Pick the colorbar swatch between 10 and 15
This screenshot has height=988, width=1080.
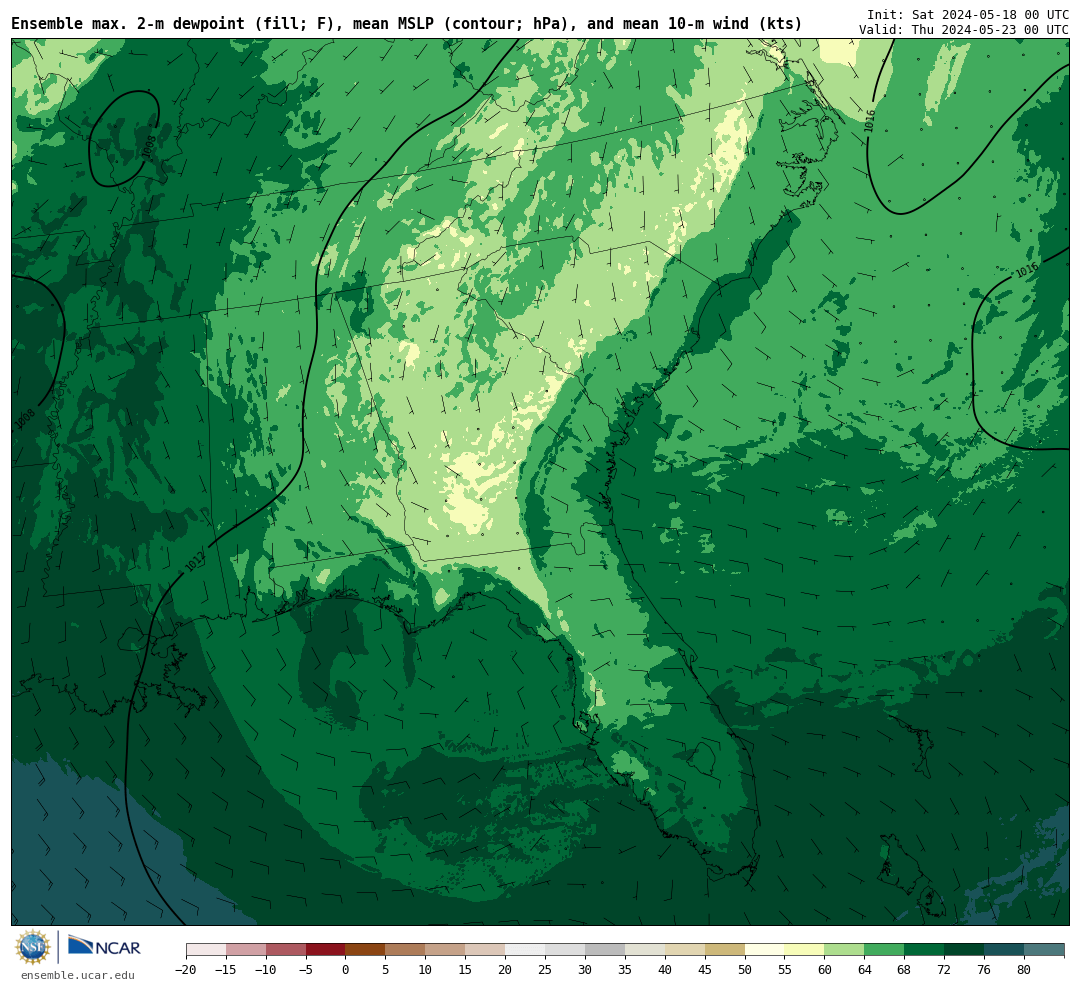(x=445, y=950)
